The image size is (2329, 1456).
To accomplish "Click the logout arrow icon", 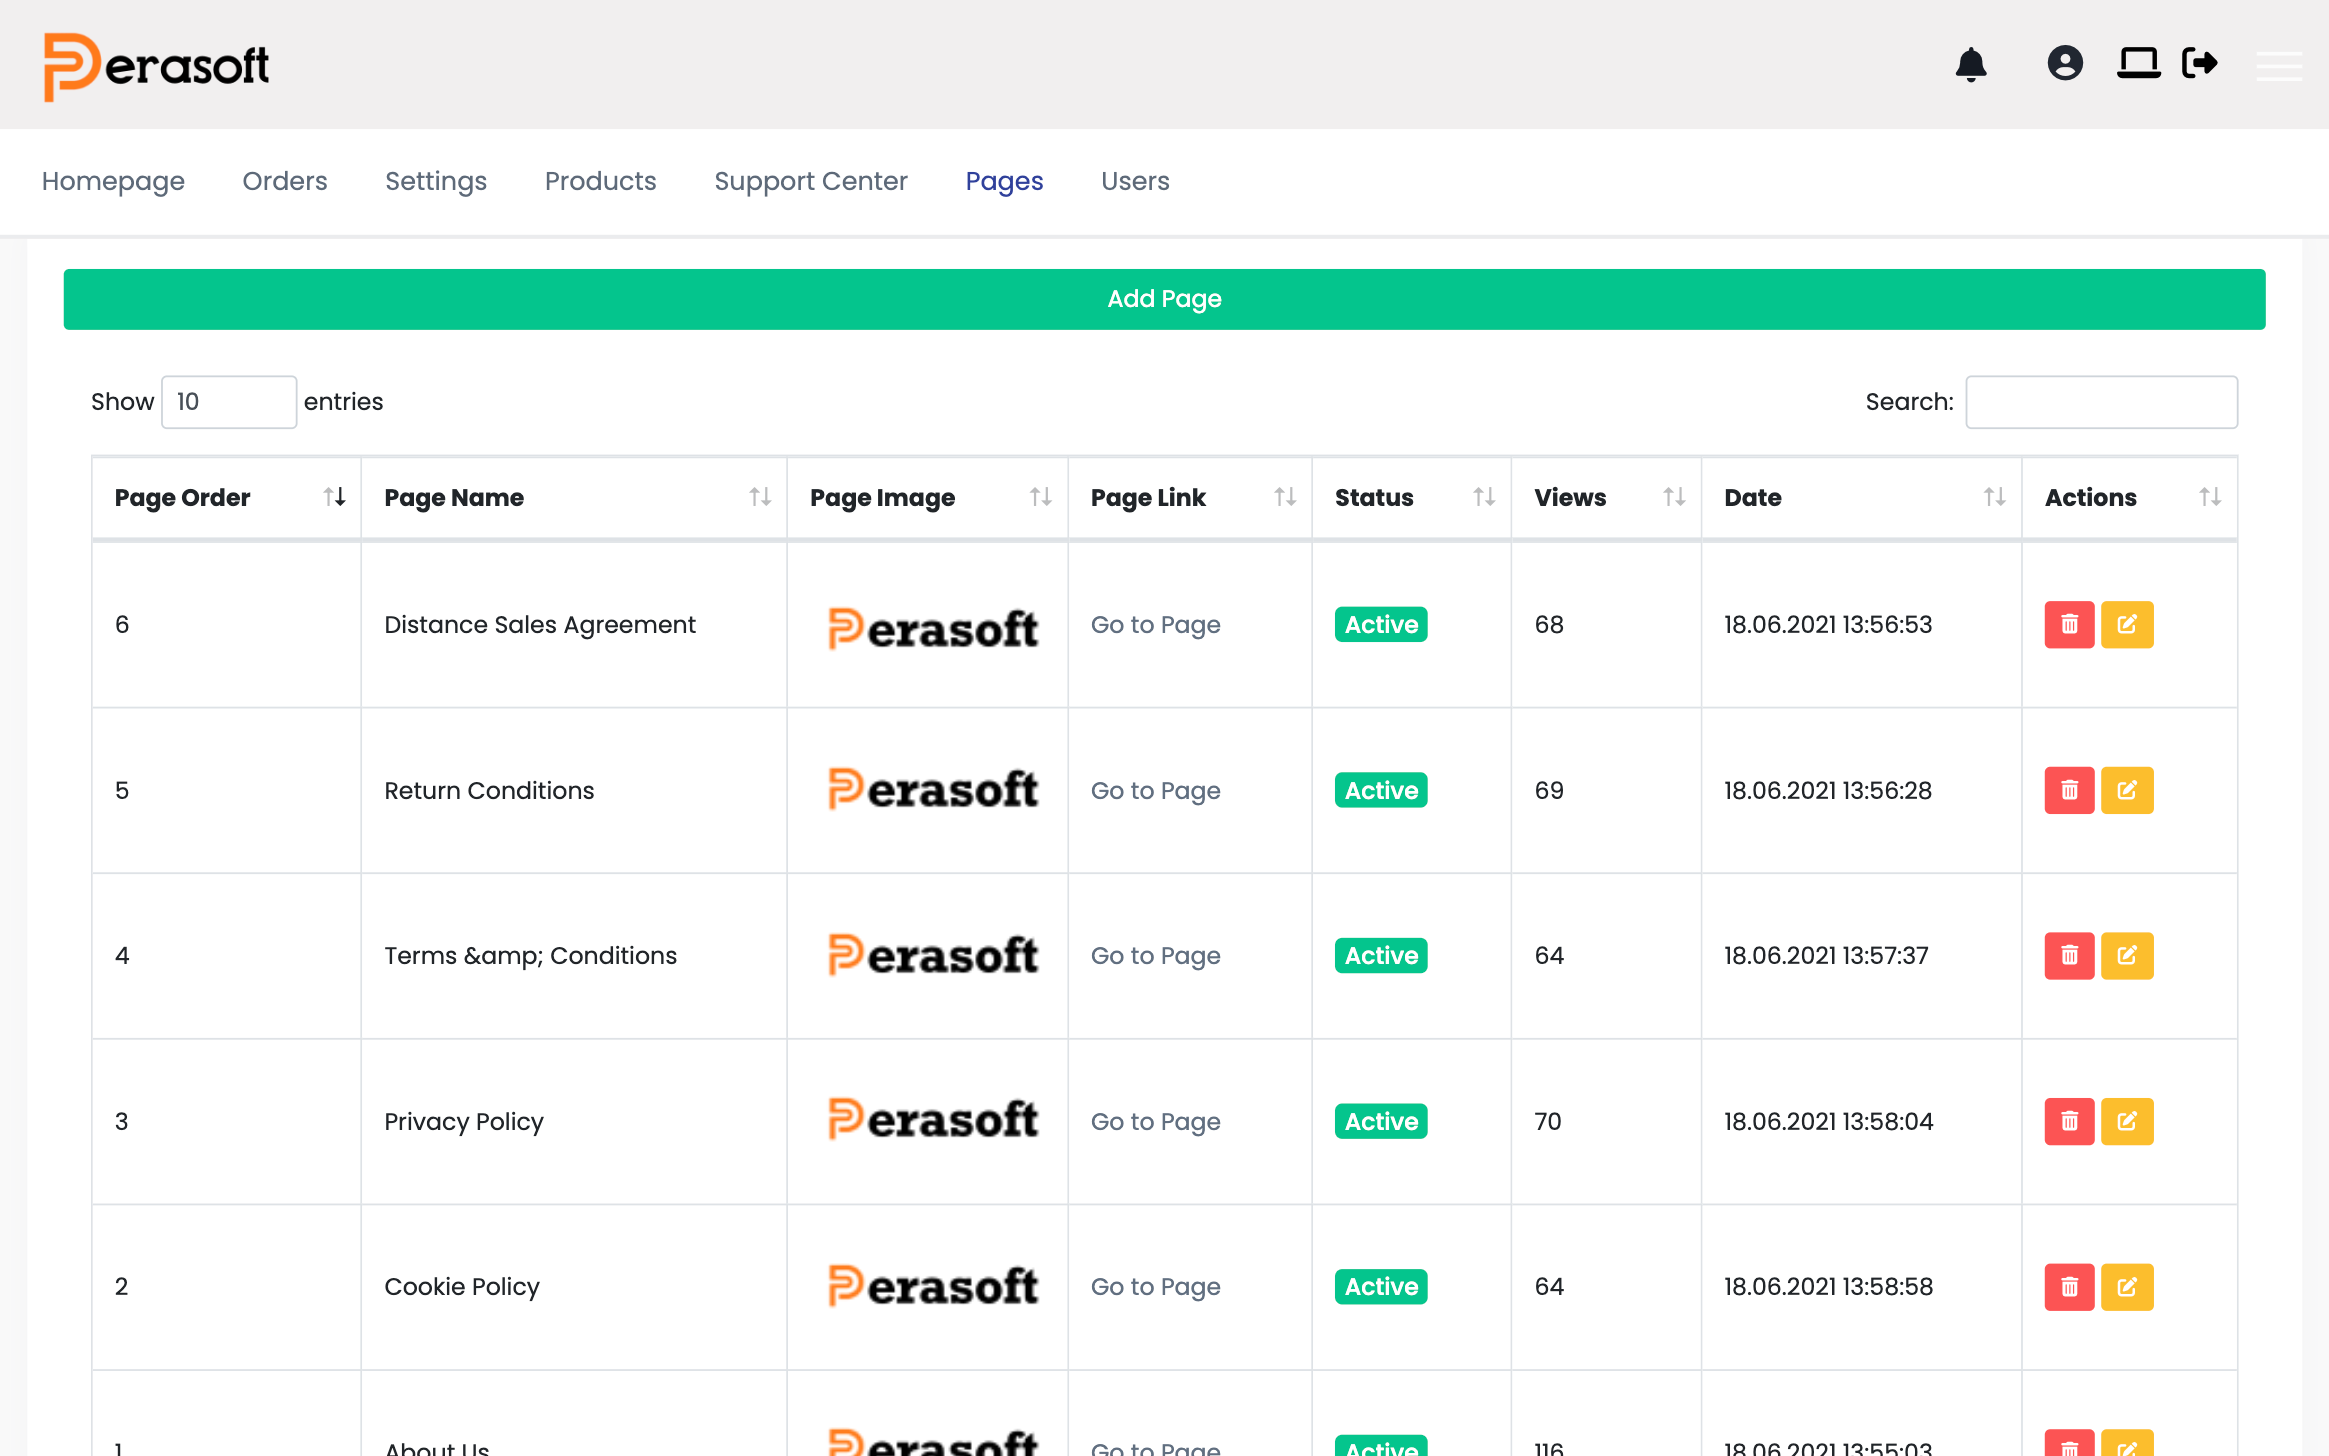I will pyautogui.click(x=2200, y=63).
